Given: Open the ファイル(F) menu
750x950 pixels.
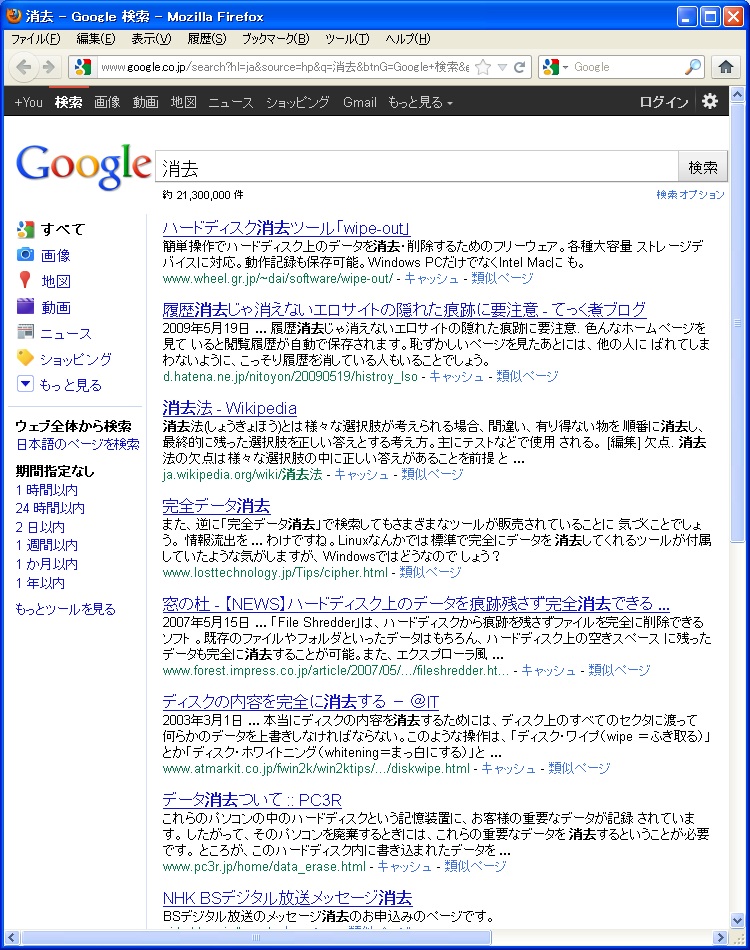Looking at the screenshot, I should (36, 39).
